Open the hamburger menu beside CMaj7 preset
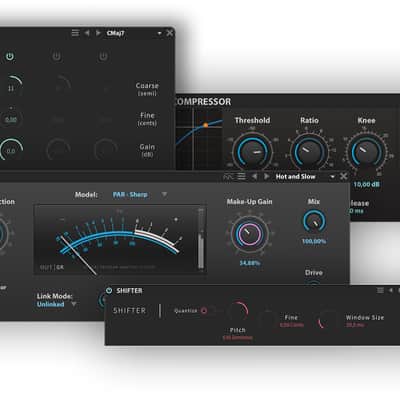The image size is (400, 400). [x=75, y=33]
